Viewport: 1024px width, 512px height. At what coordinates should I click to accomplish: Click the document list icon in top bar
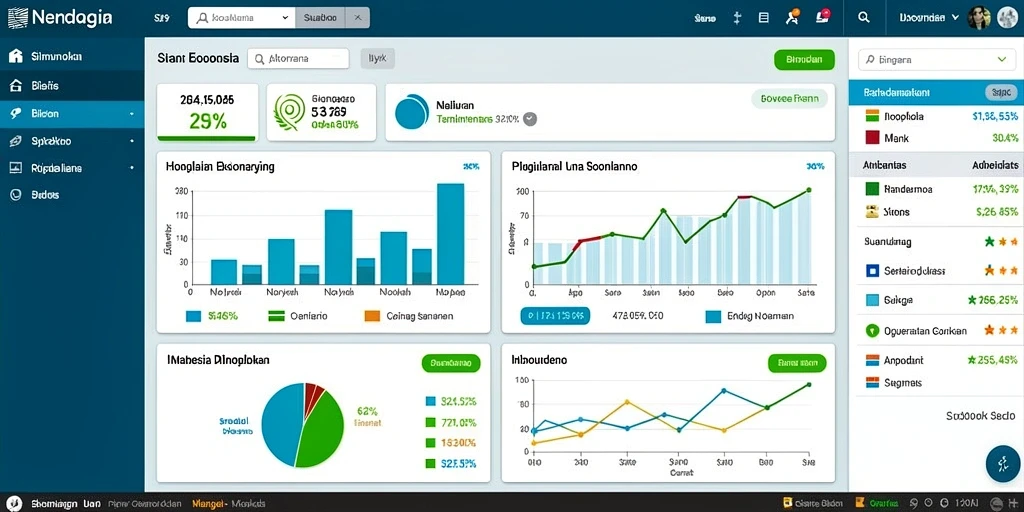coord(763,18)
